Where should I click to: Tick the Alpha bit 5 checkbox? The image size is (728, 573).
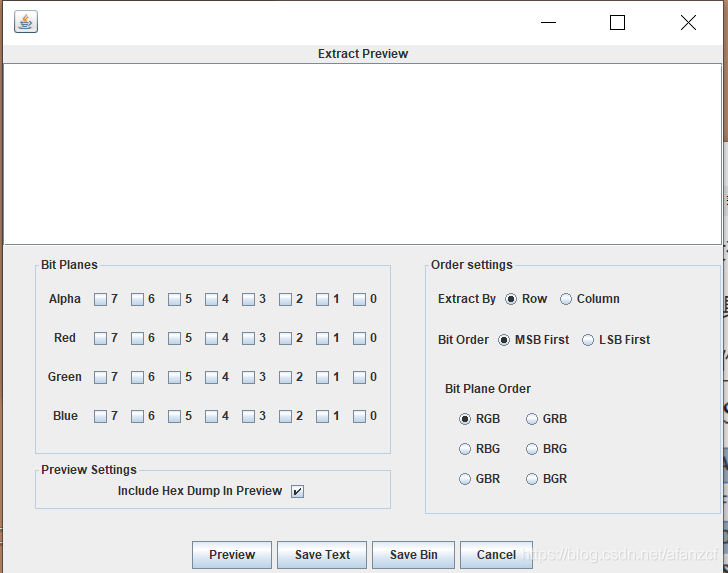(x=175, y=300)
